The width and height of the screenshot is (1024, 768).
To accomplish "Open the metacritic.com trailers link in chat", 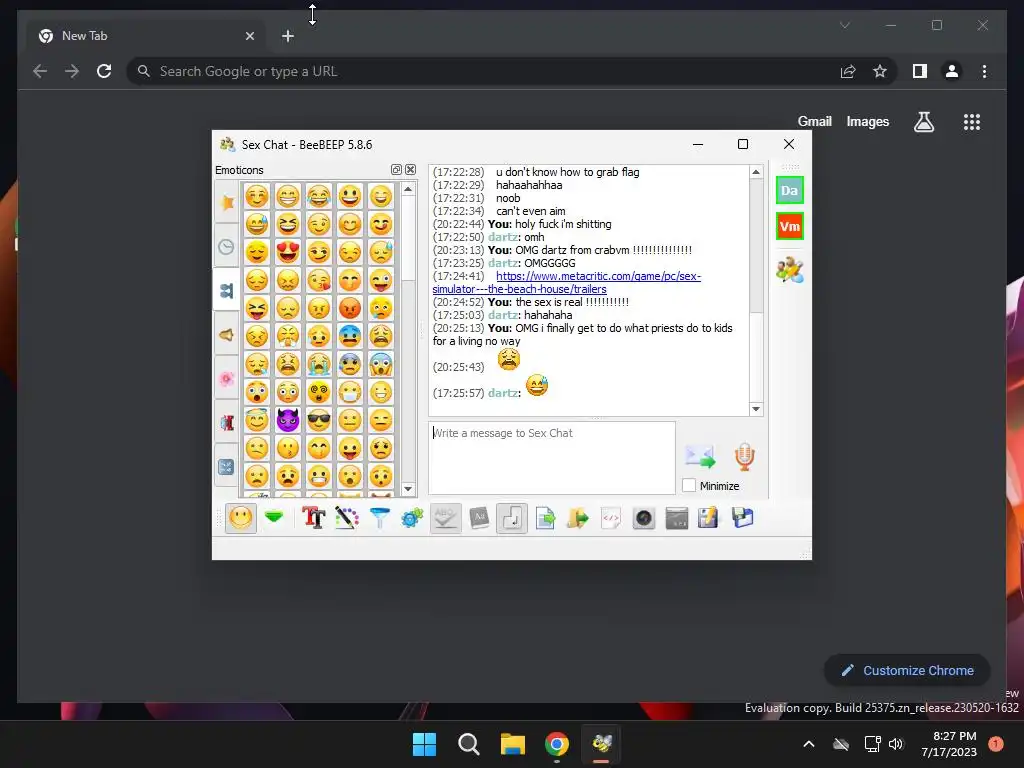I will (x=567, y=282).
